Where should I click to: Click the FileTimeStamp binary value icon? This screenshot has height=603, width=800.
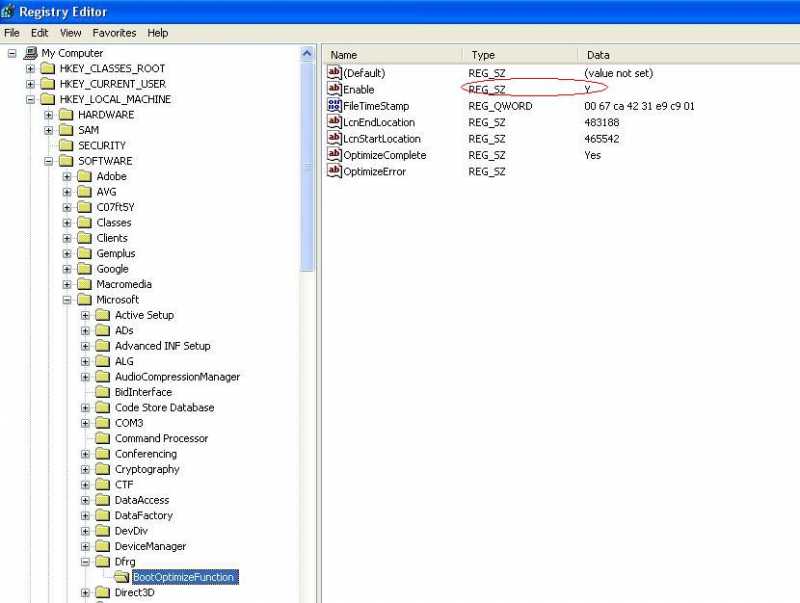coord(334,106)
